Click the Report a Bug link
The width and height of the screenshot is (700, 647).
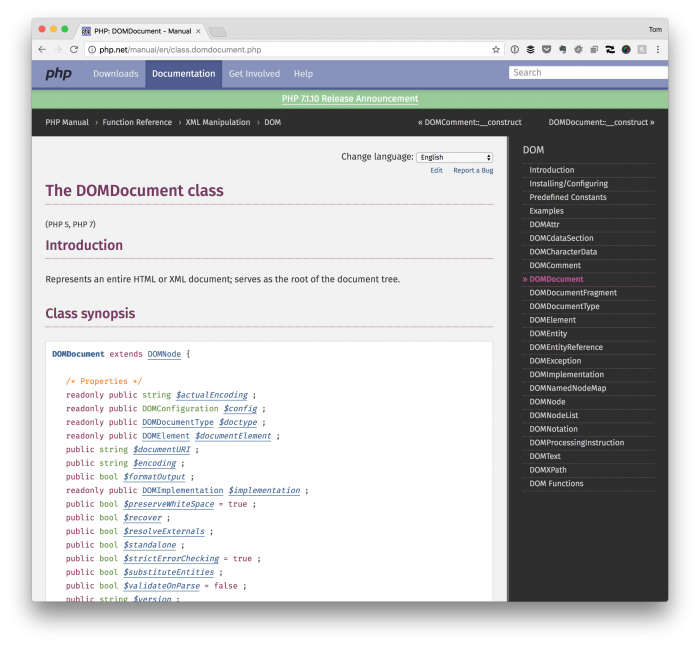[x=473, y=171]
